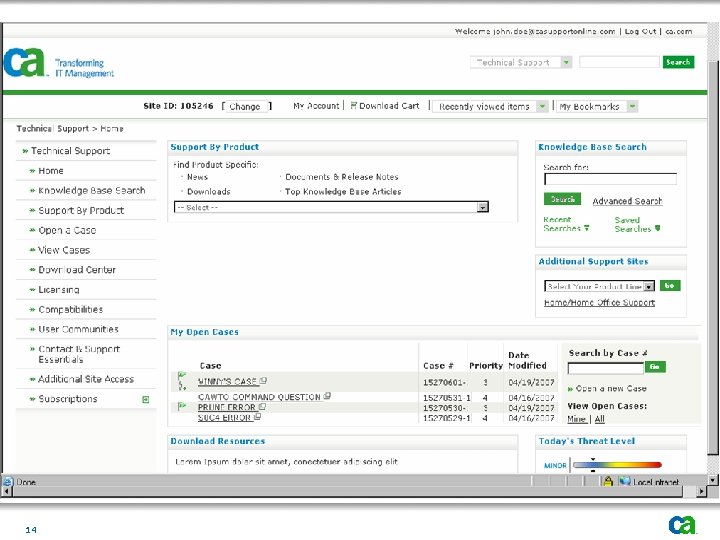Click the page icon beside Done status
This screenshot has width=720, height=540.
8,482
